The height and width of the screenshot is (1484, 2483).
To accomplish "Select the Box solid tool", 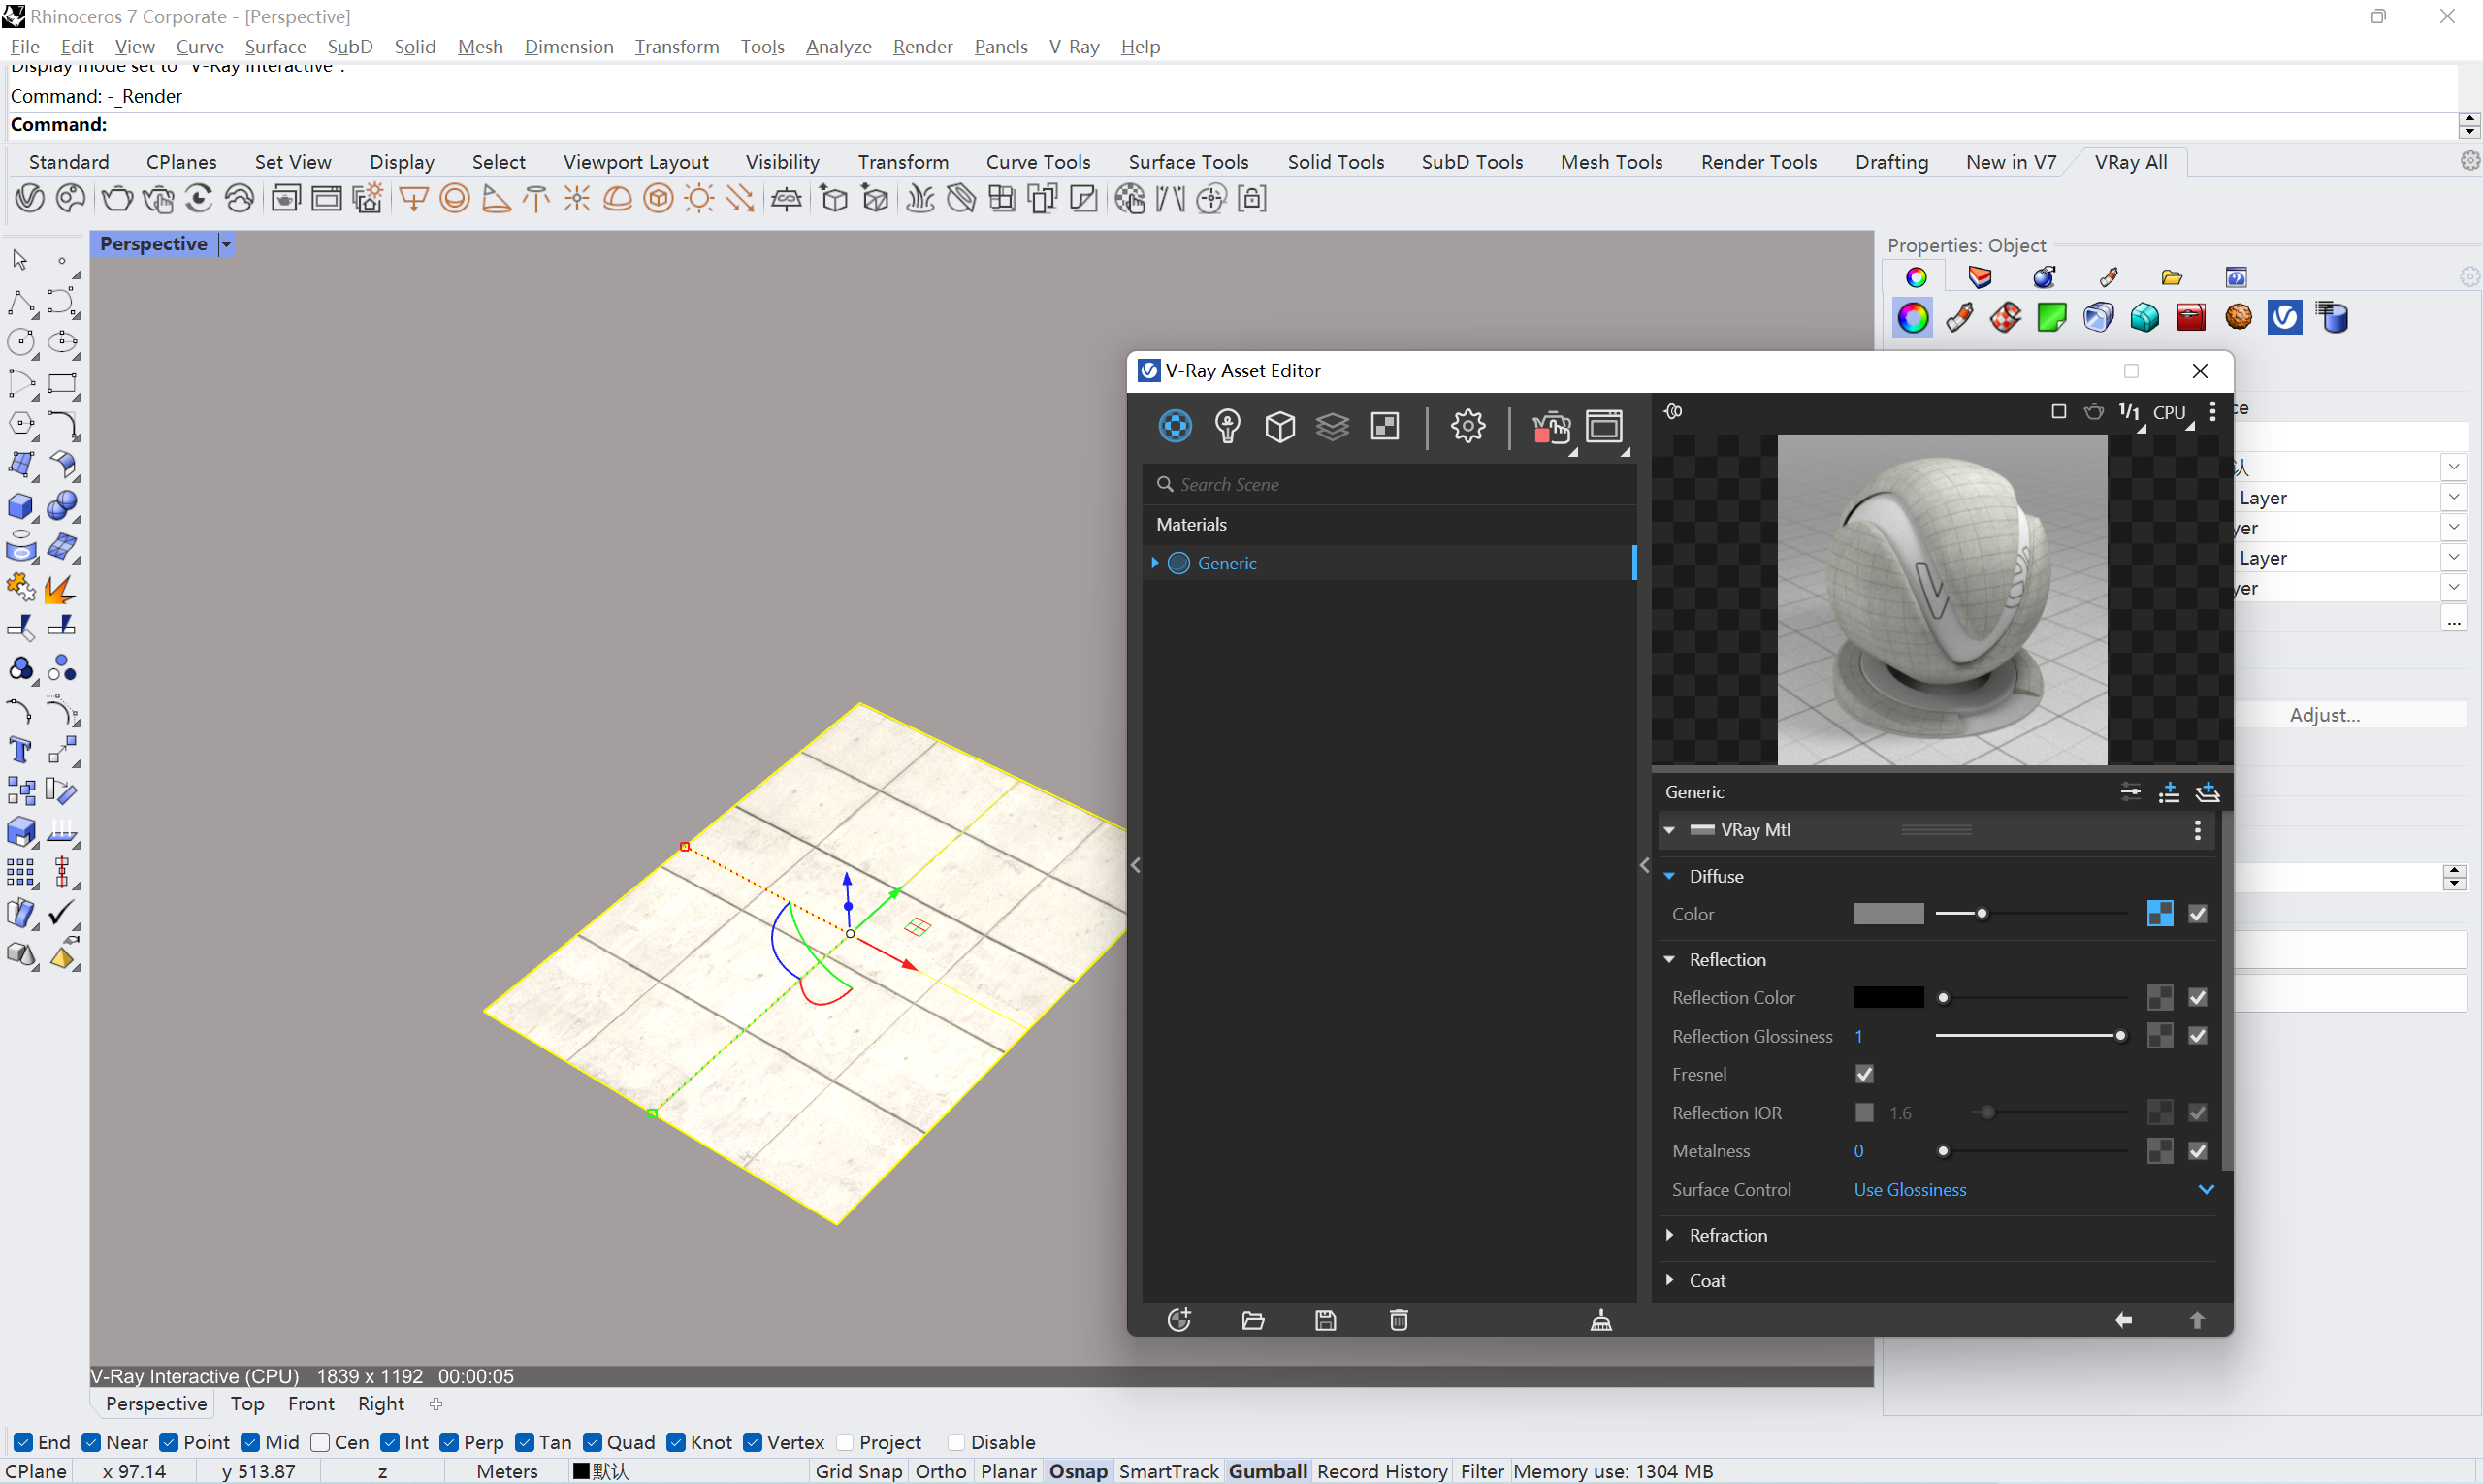I will tap(20, 506).
